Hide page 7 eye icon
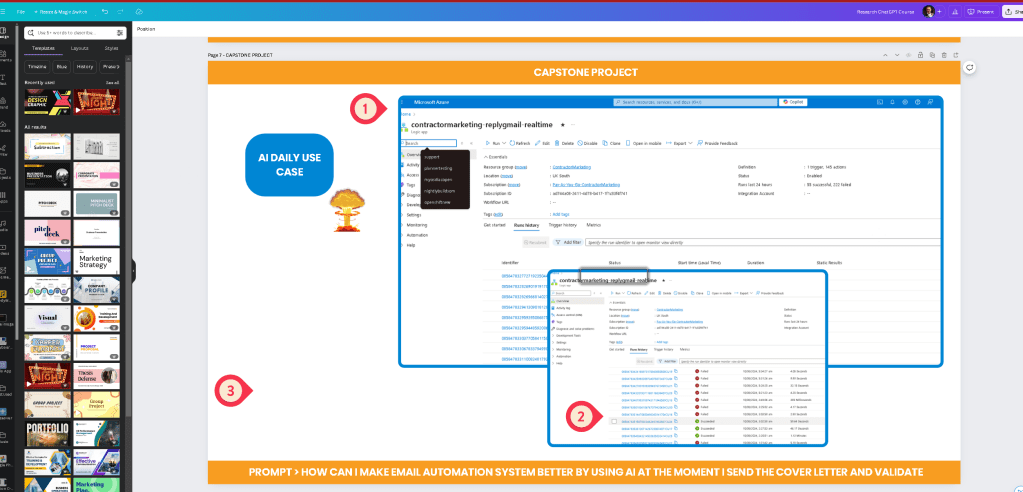 point(908,55)
